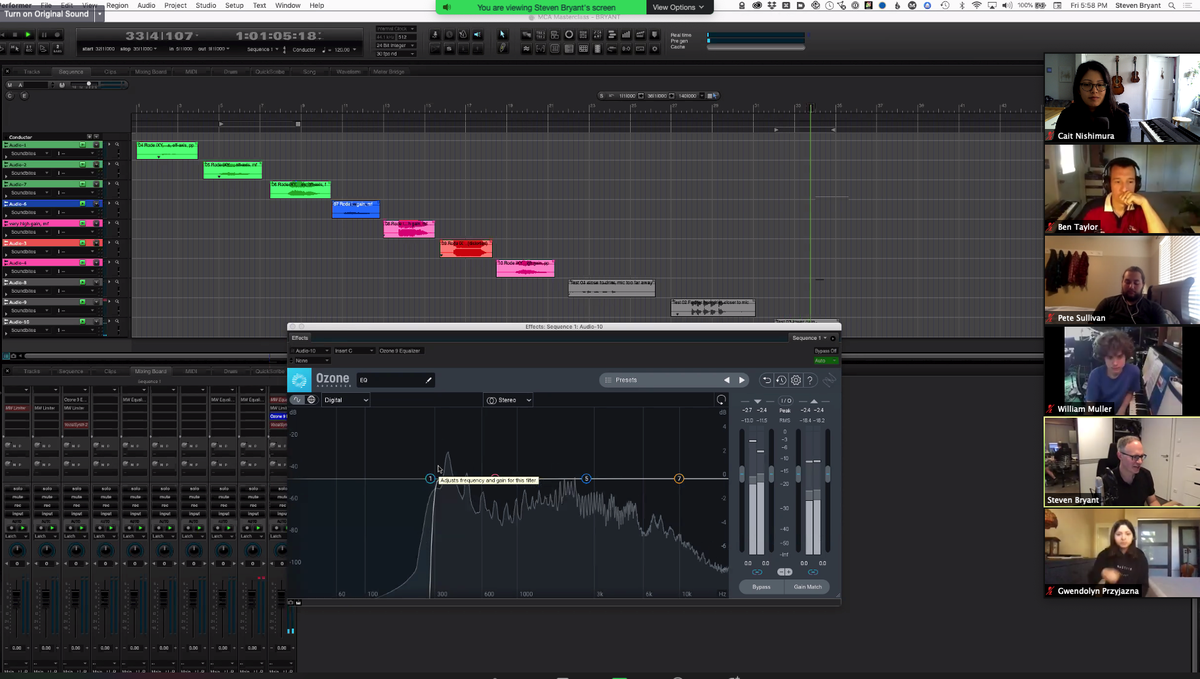Viewport: 1200px width, 679px height.
Task: Go to previous Ozone preset arrow
Action: tap(727, 380)
